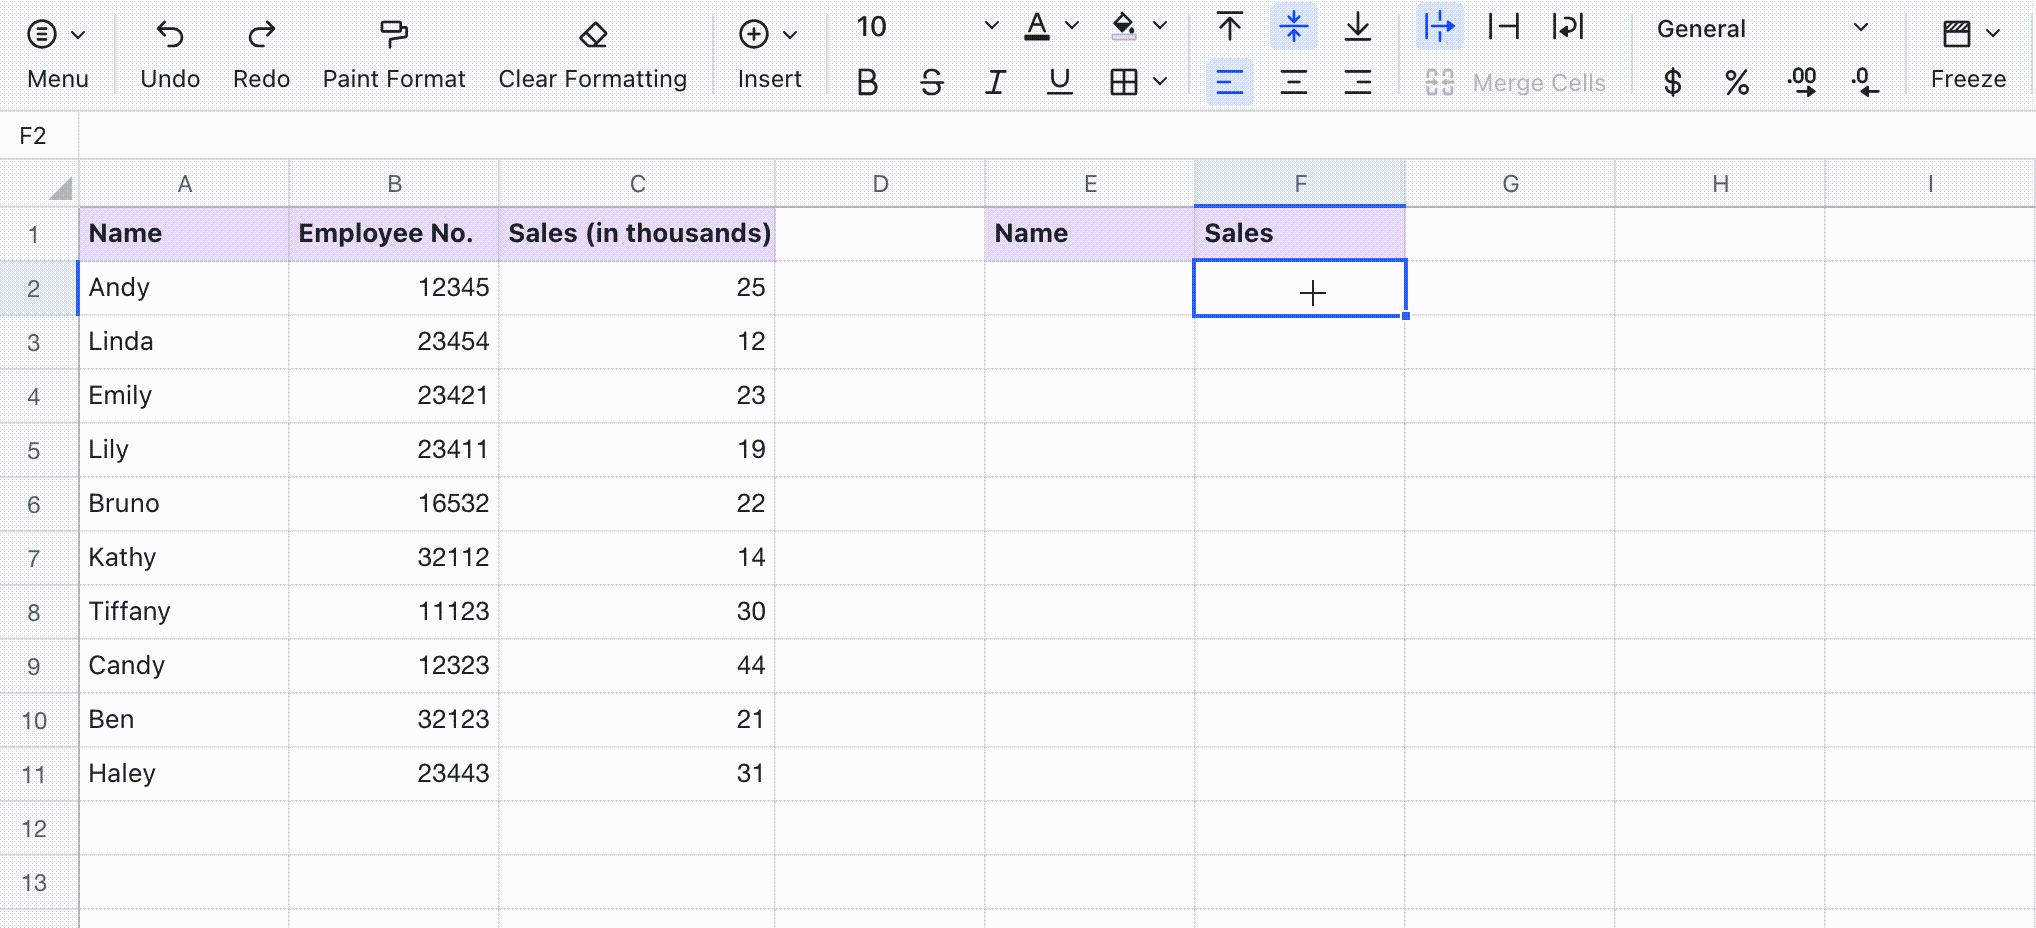Click decrease decimal places button
Image resolution: width=2036 pixels, height=928 pixels.
1866,82
